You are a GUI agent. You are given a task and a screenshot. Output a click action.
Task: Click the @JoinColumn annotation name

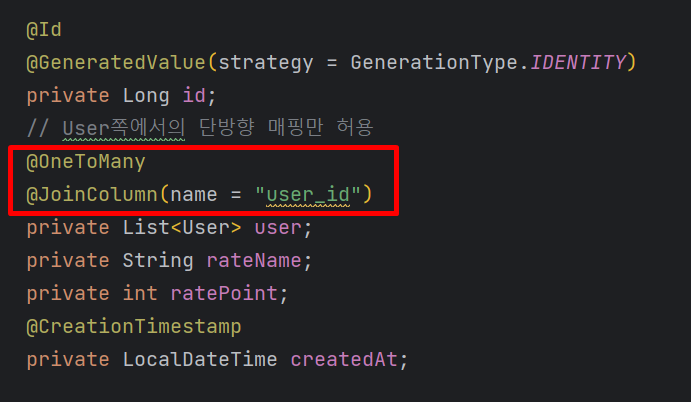pyautogui.click(x=92, y=194)
